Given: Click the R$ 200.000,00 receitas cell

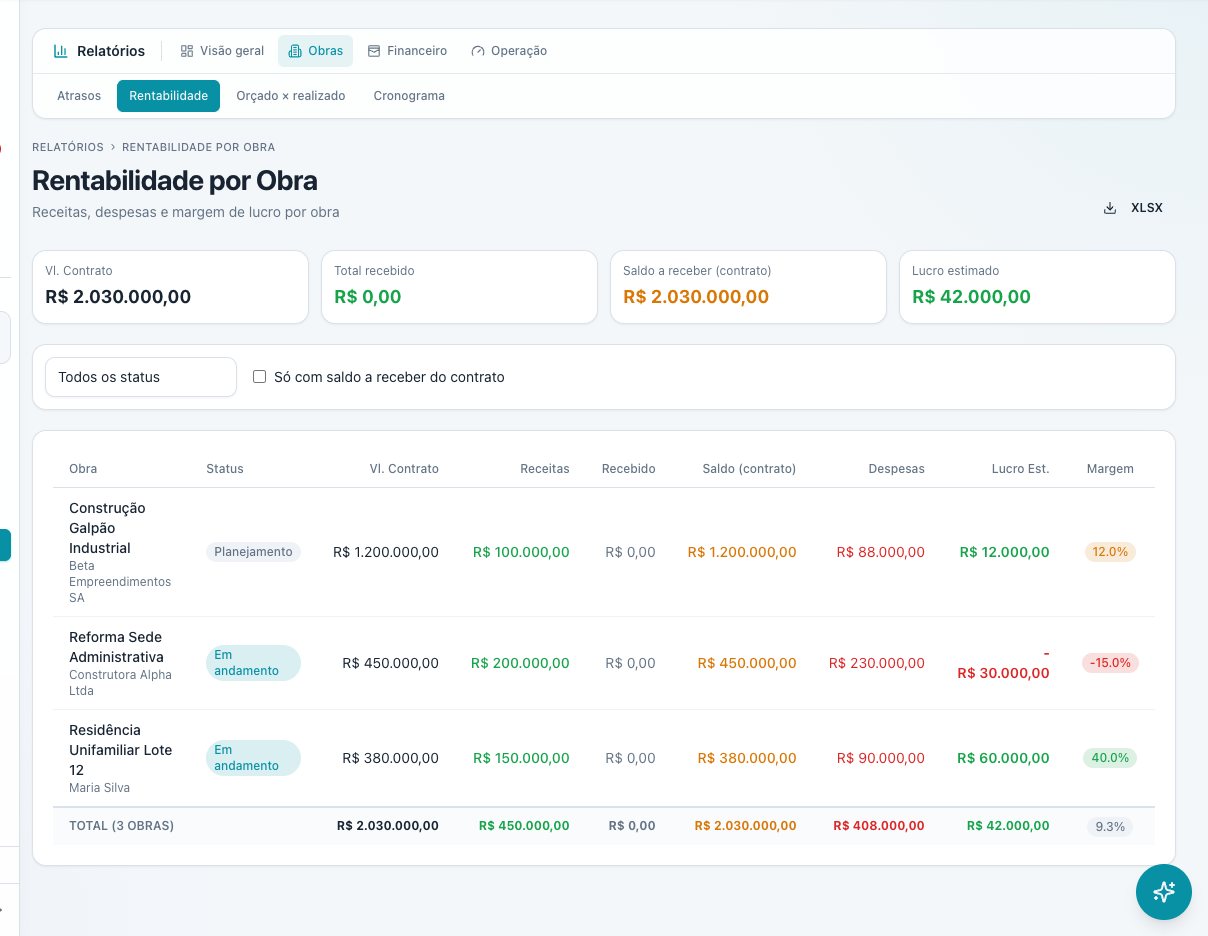Looking at the screenshot, I should pyautogui.click(x=520, y=663).
